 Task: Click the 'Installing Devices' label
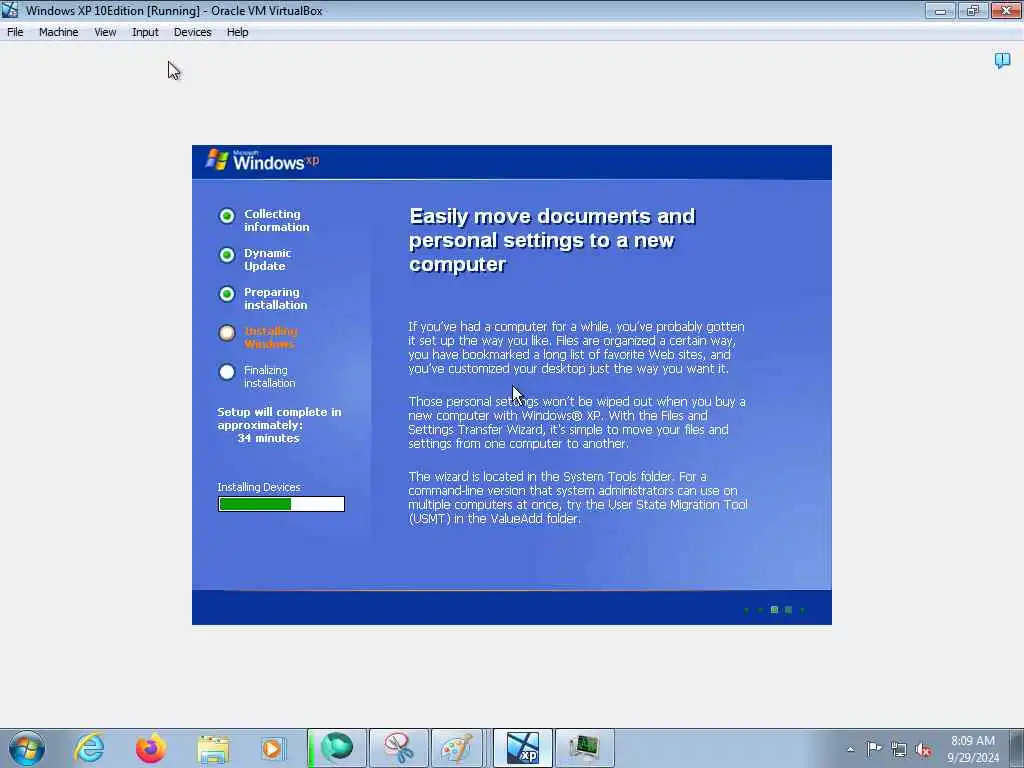(259, 487)
